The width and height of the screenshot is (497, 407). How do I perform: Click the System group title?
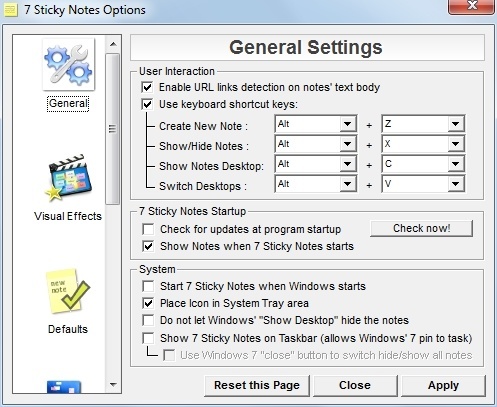[157, 269]
